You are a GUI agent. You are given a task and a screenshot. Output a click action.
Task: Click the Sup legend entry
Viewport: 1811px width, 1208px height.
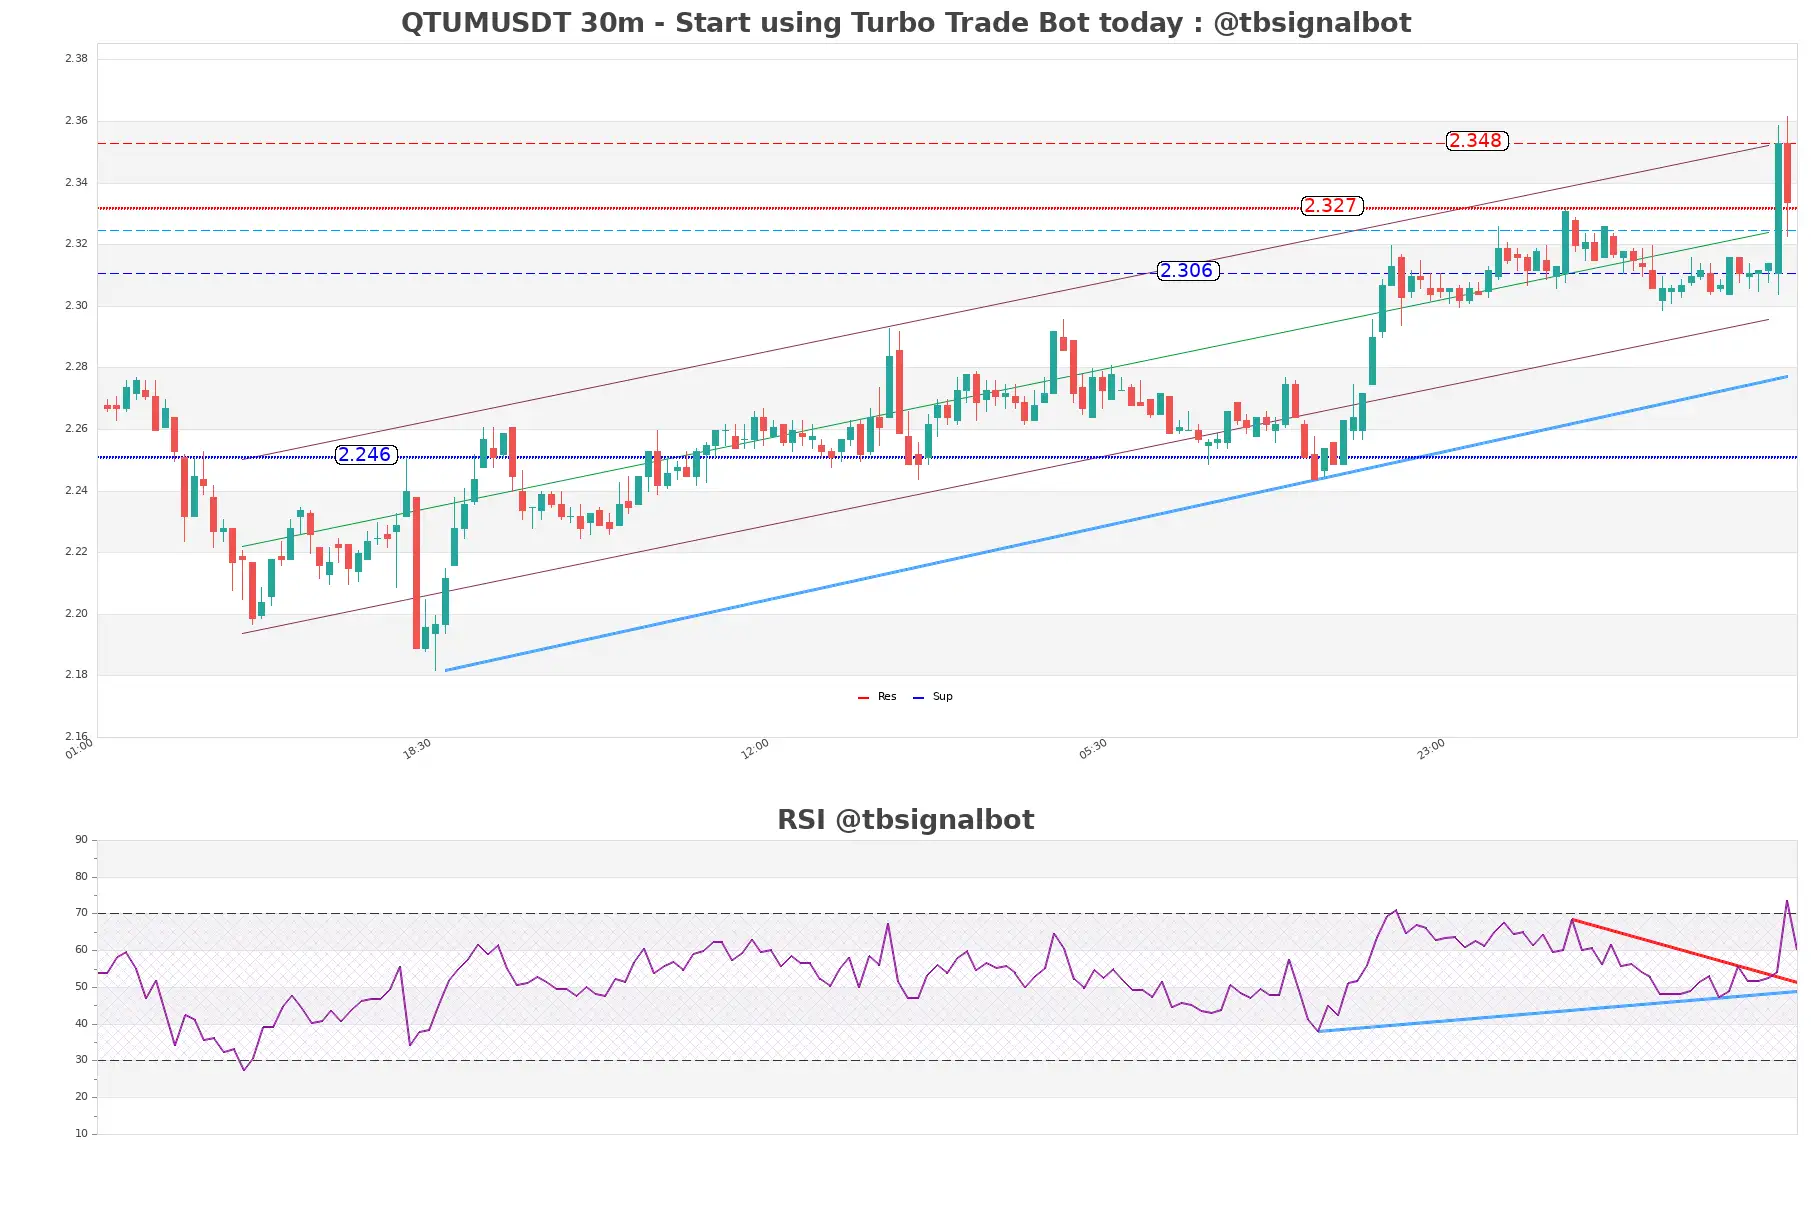[x=933, y=697]
